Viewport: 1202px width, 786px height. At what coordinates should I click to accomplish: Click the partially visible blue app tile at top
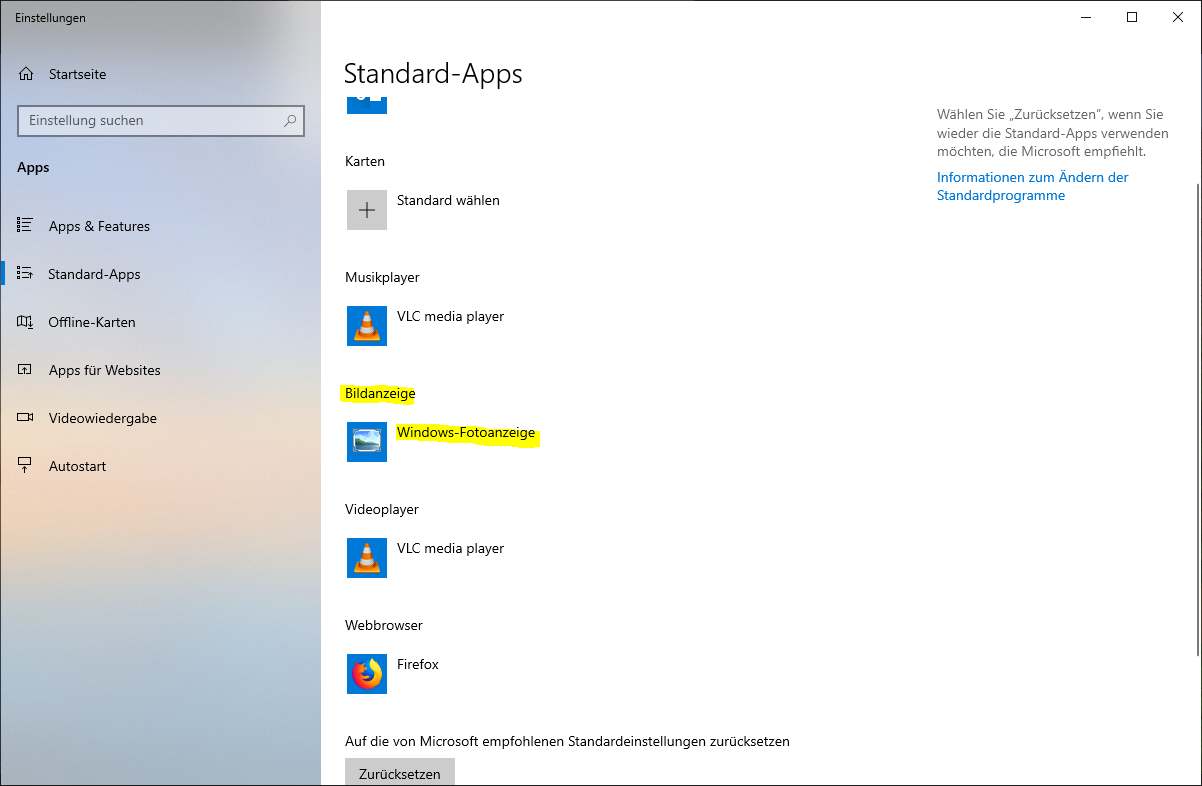pos(367,104)
